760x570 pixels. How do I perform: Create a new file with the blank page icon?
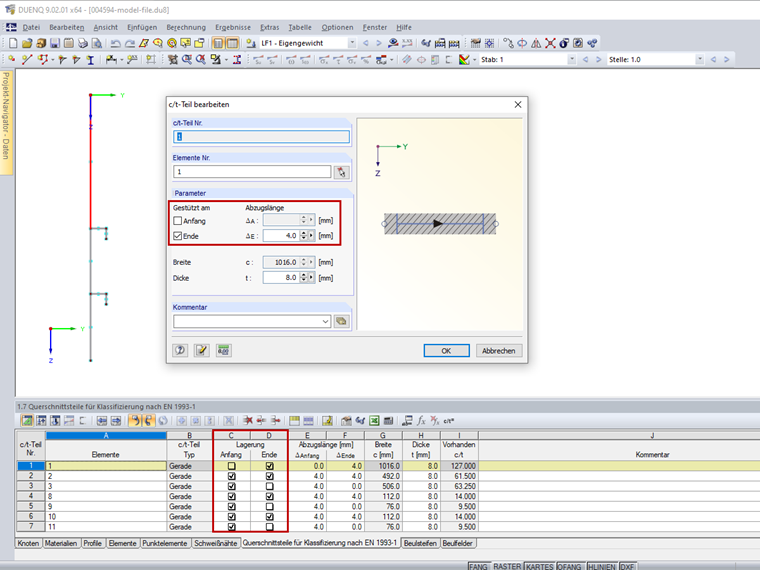click(13, 43)
